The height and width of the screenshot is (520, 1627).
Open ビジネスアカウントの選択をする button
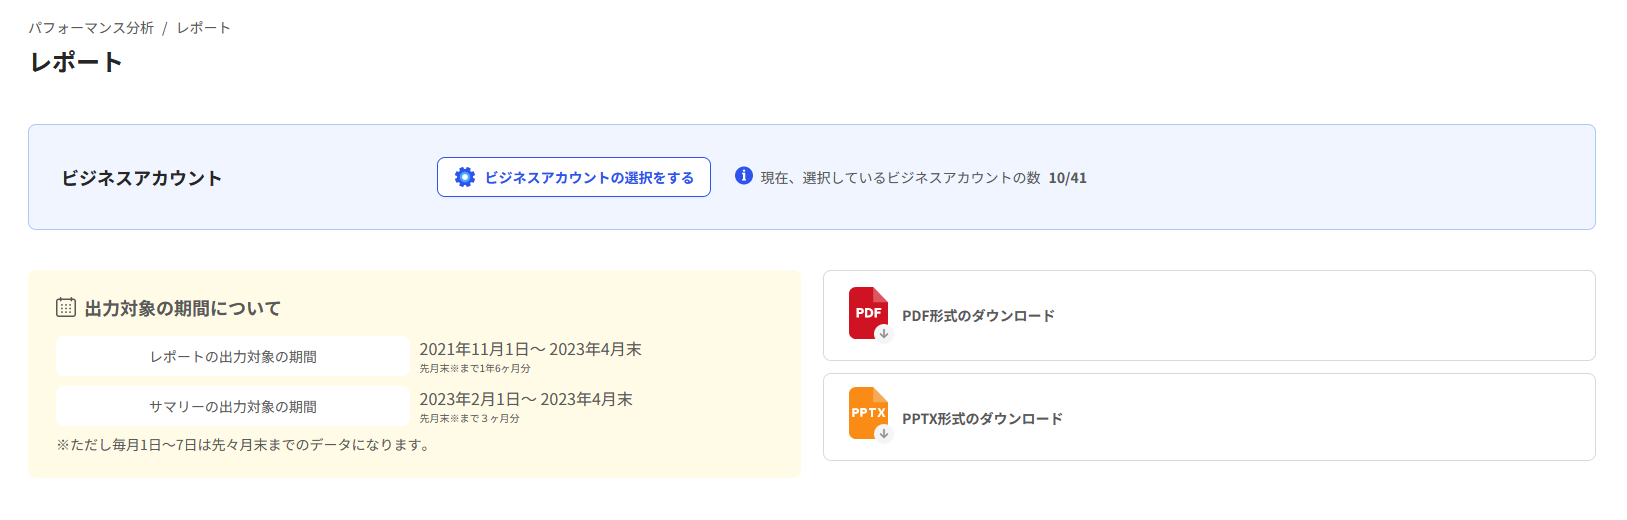[574, 177]
